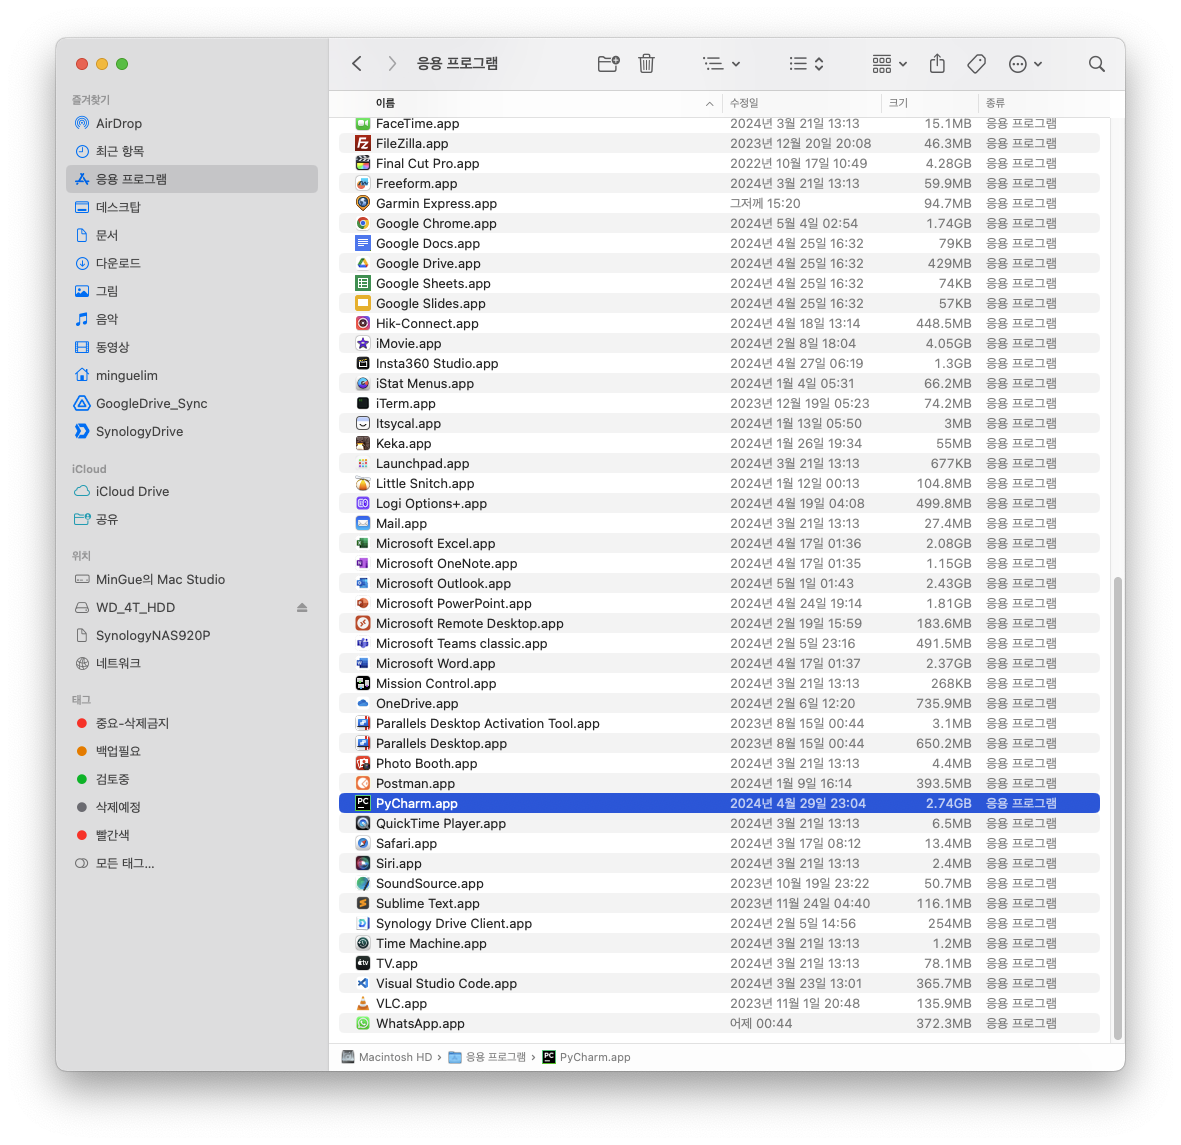
Task: Select the iMovie.app icon
Action: (x=363, y=344)
